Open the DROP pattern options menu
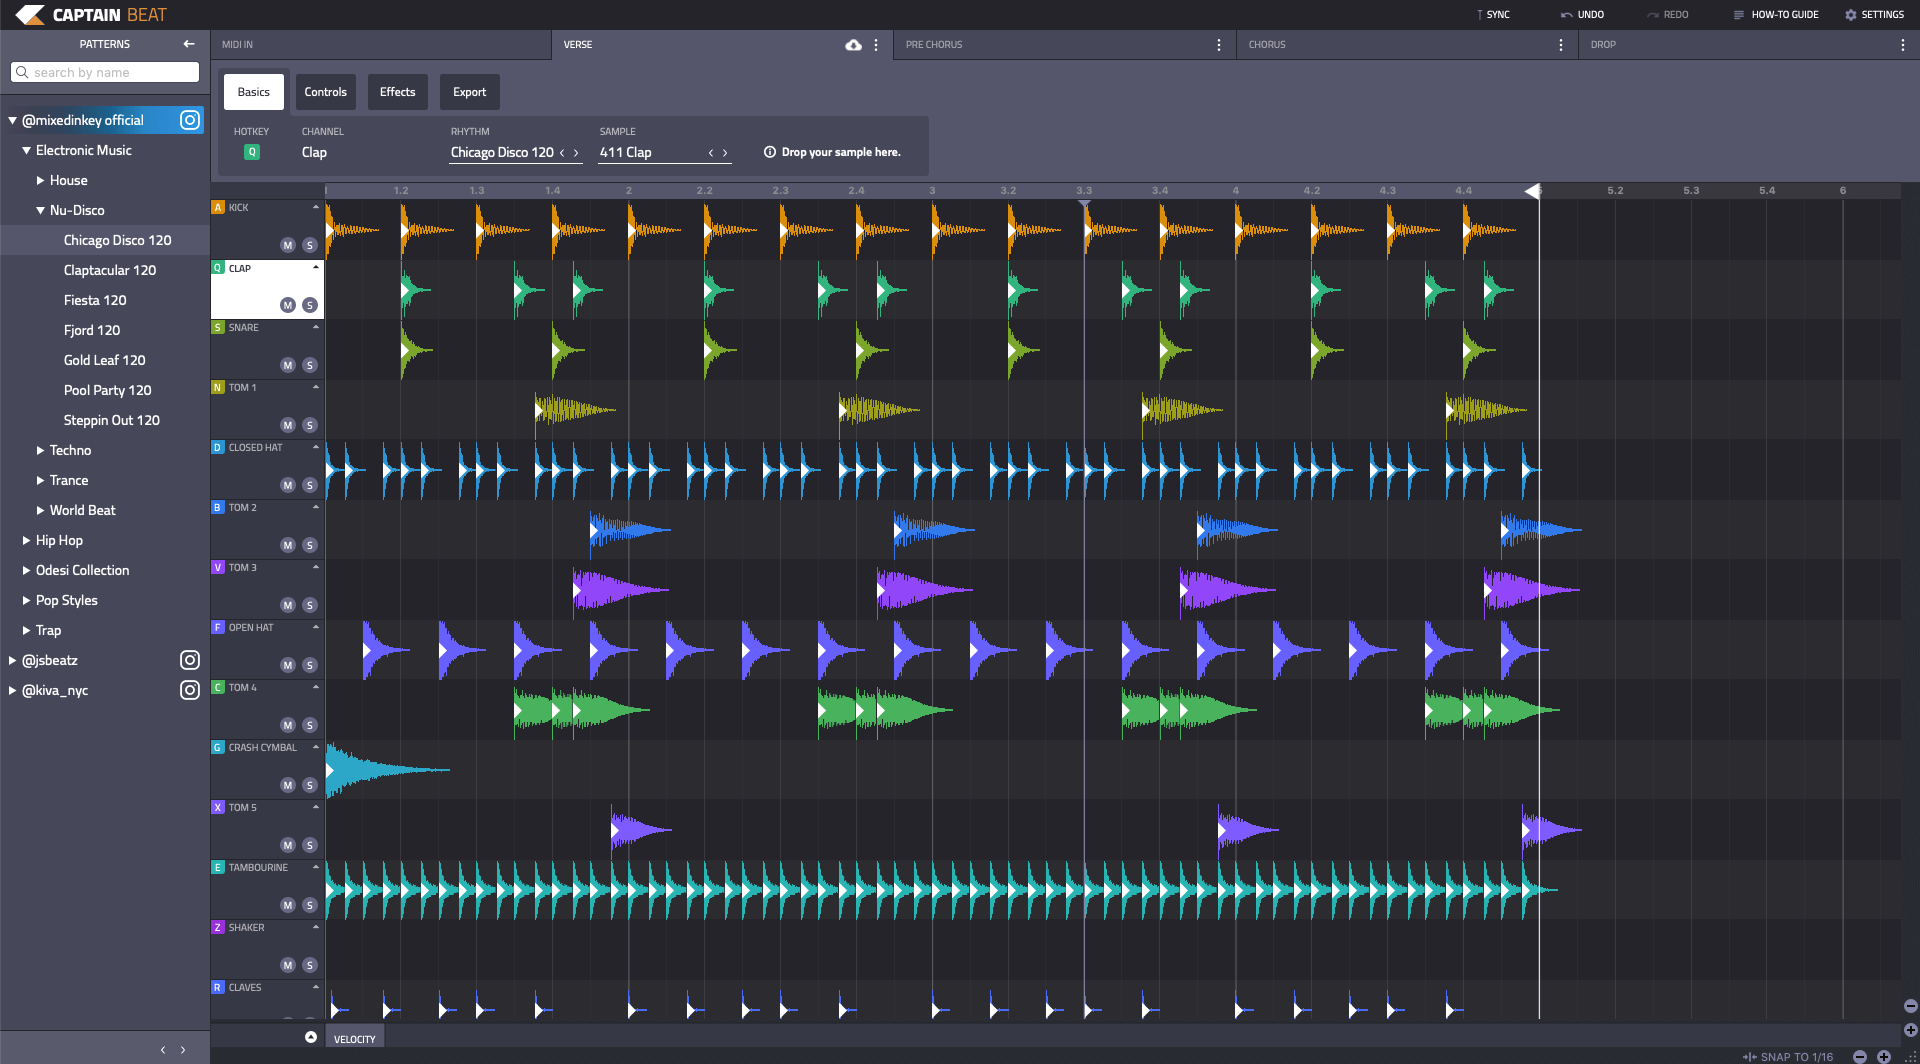This screenshot has height=1064, width=1920. click(x=1903, y=44)
